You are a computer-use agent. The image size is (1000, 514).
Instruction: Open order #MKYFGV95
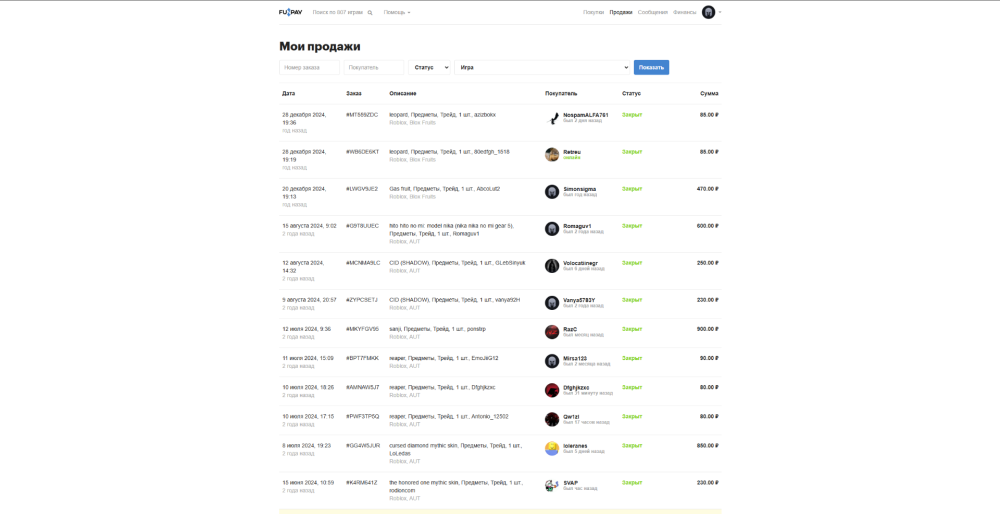point(362,329)
